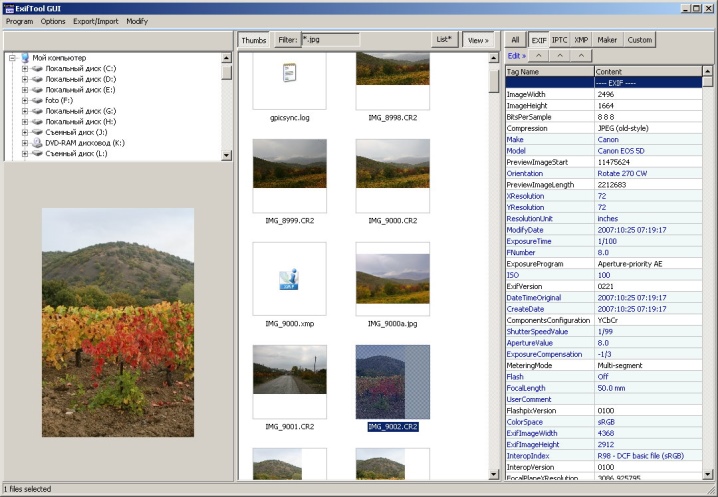This screenshot has width=718, height=497.
Task: Collapse the My Computer tree root
Action: pos(12,58)
